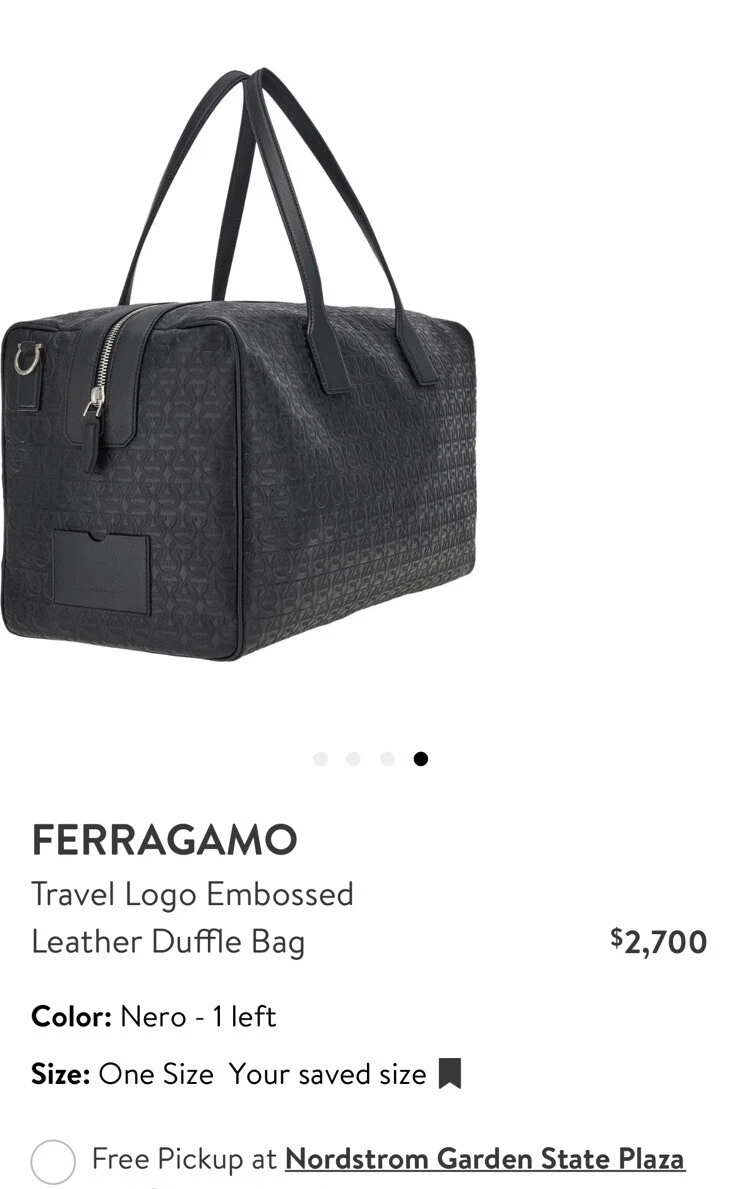Tap the duffle bag product image
The width and height of the screenshot is (737, 1189).
(239, 364)
